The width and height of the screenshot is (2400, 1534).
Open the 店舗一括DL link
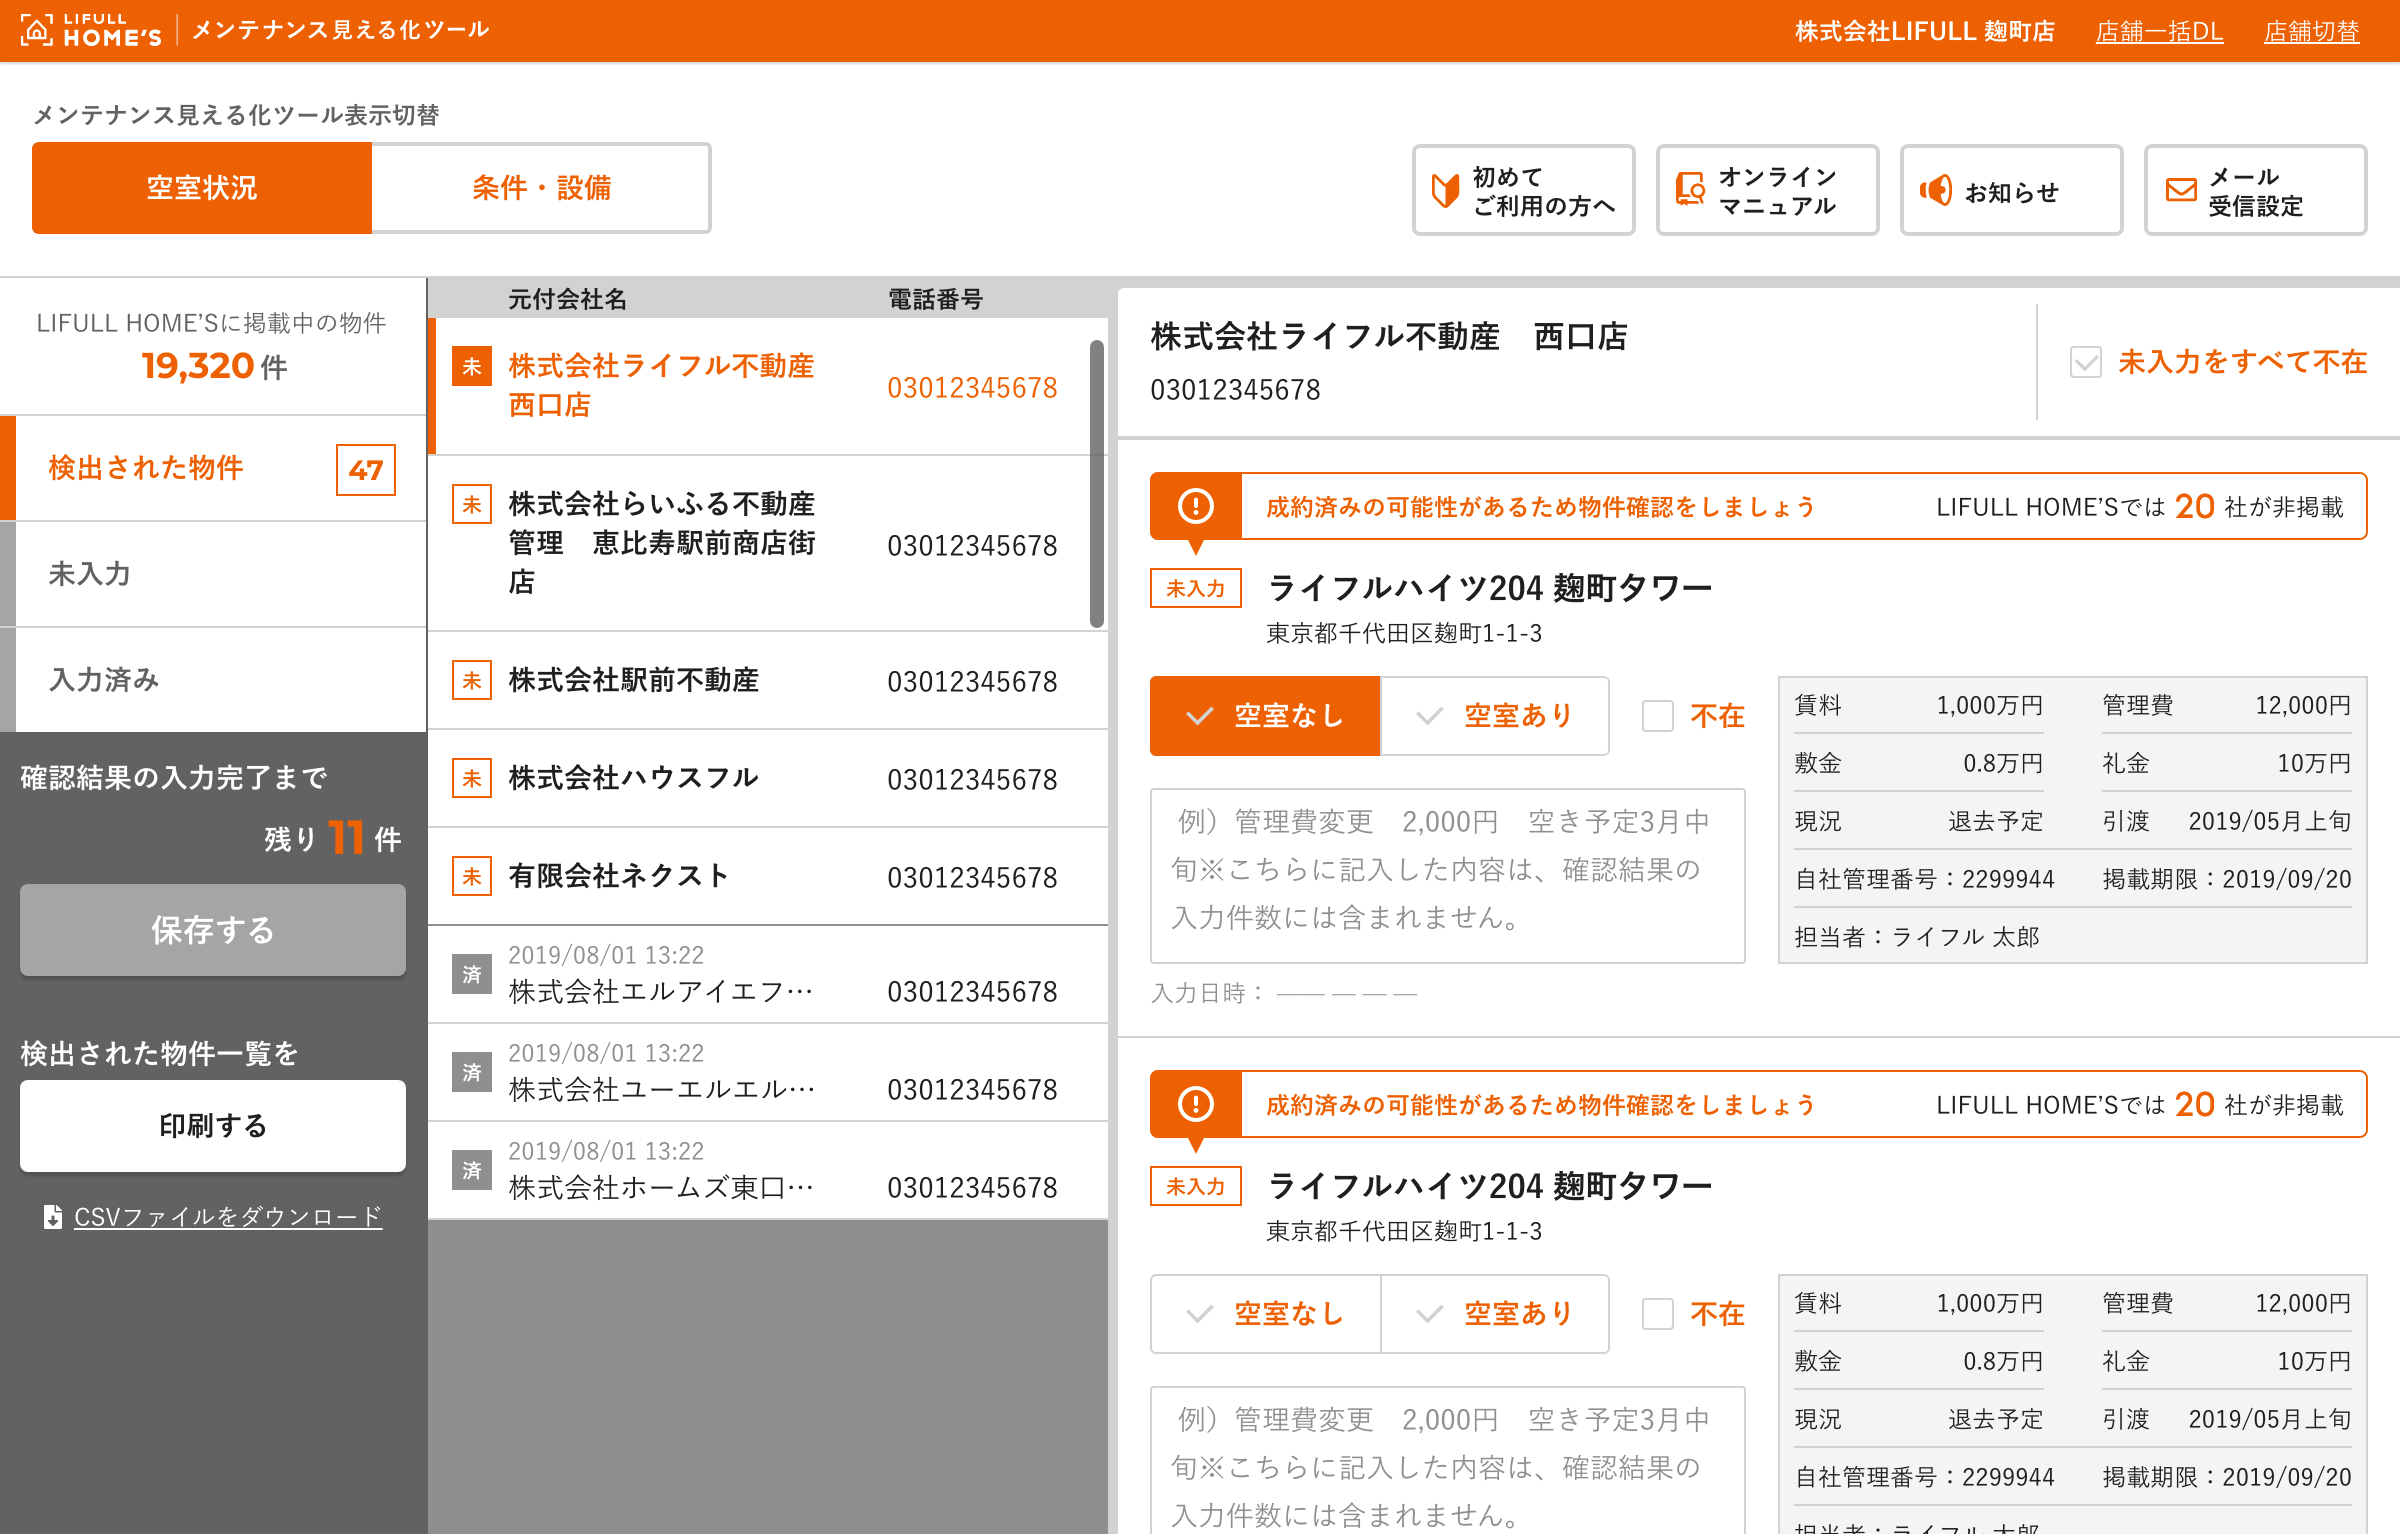coord(2159,32)
